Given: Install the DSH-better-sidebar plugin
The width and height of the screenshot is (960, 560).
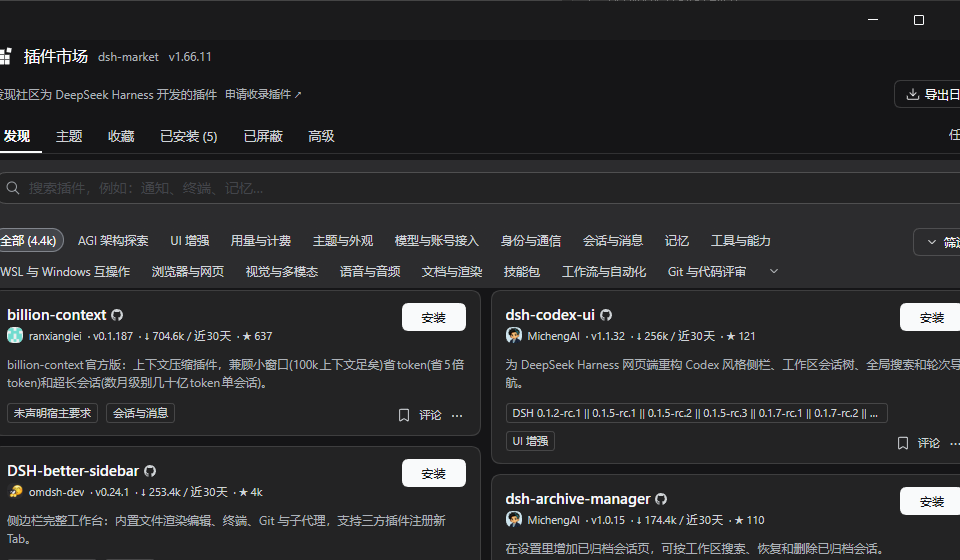Looking at the screenshot, I should [x=433, y=473].
